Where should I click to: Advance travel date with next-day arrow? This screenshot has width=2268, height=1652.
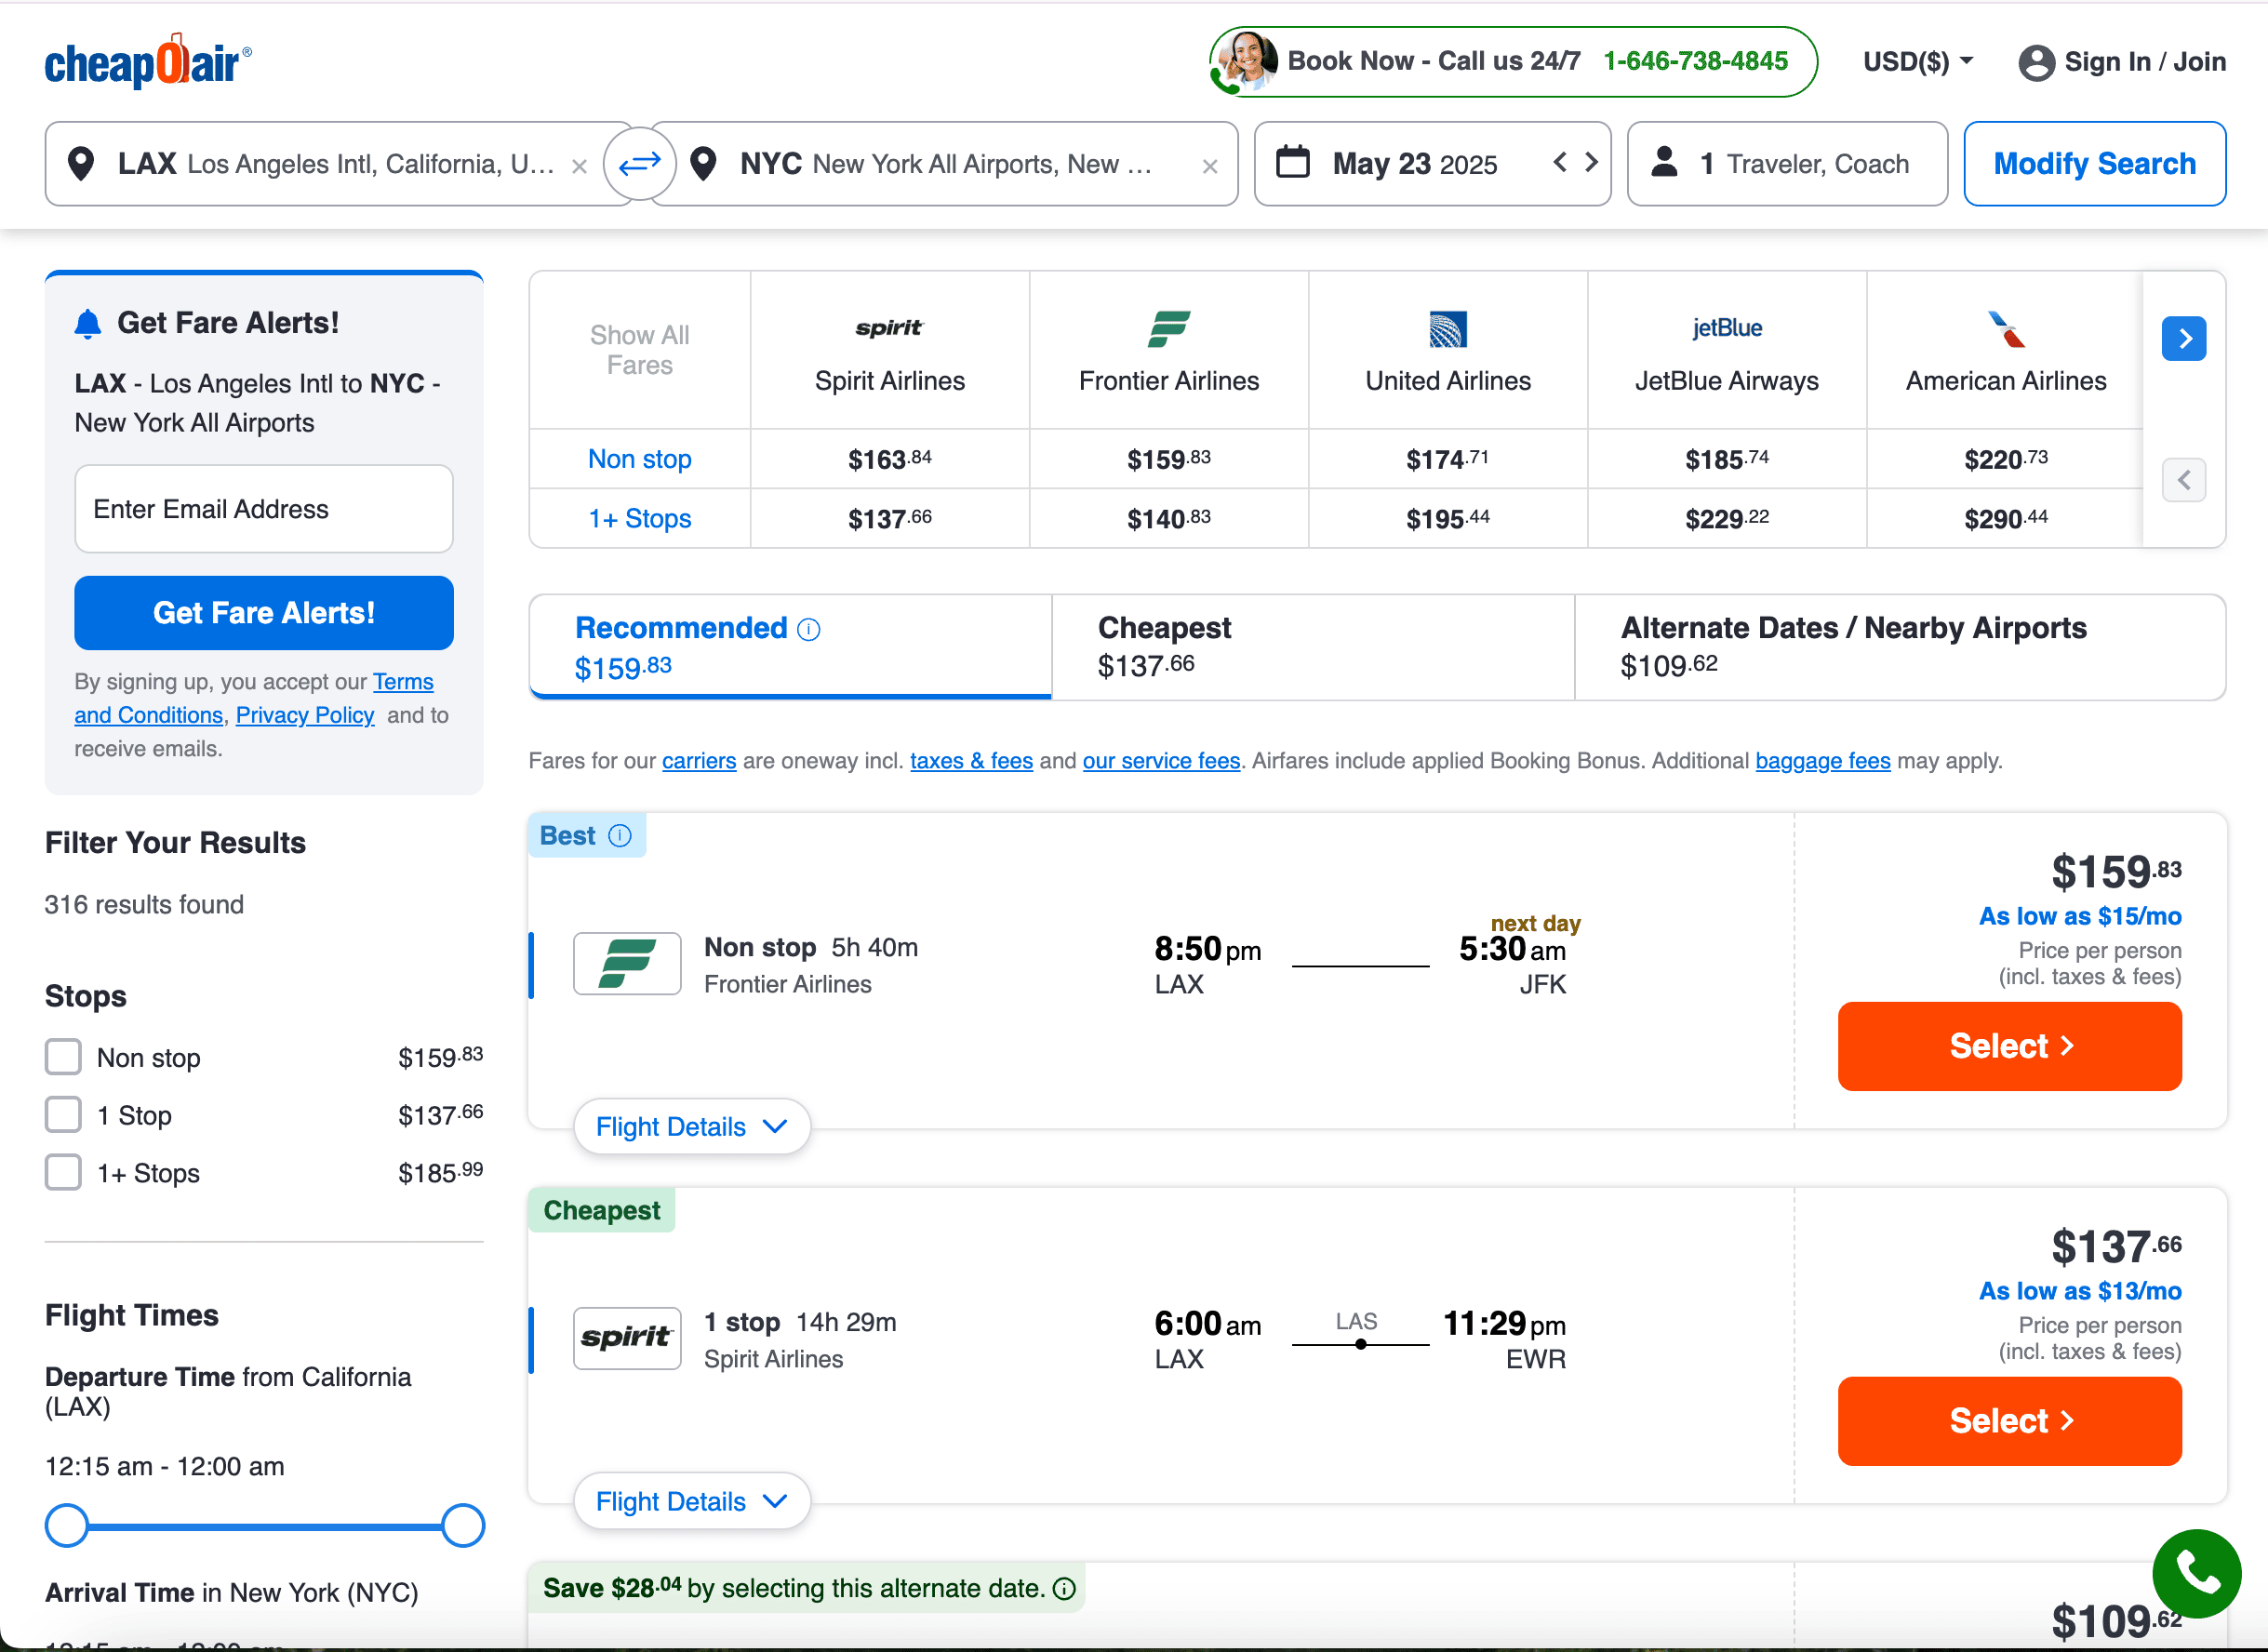click(1591, 162)
